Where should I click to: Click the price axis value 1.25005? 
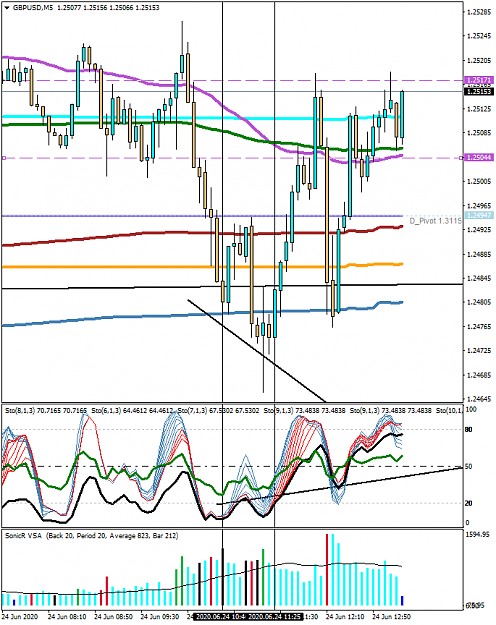[x=479, y=181]
